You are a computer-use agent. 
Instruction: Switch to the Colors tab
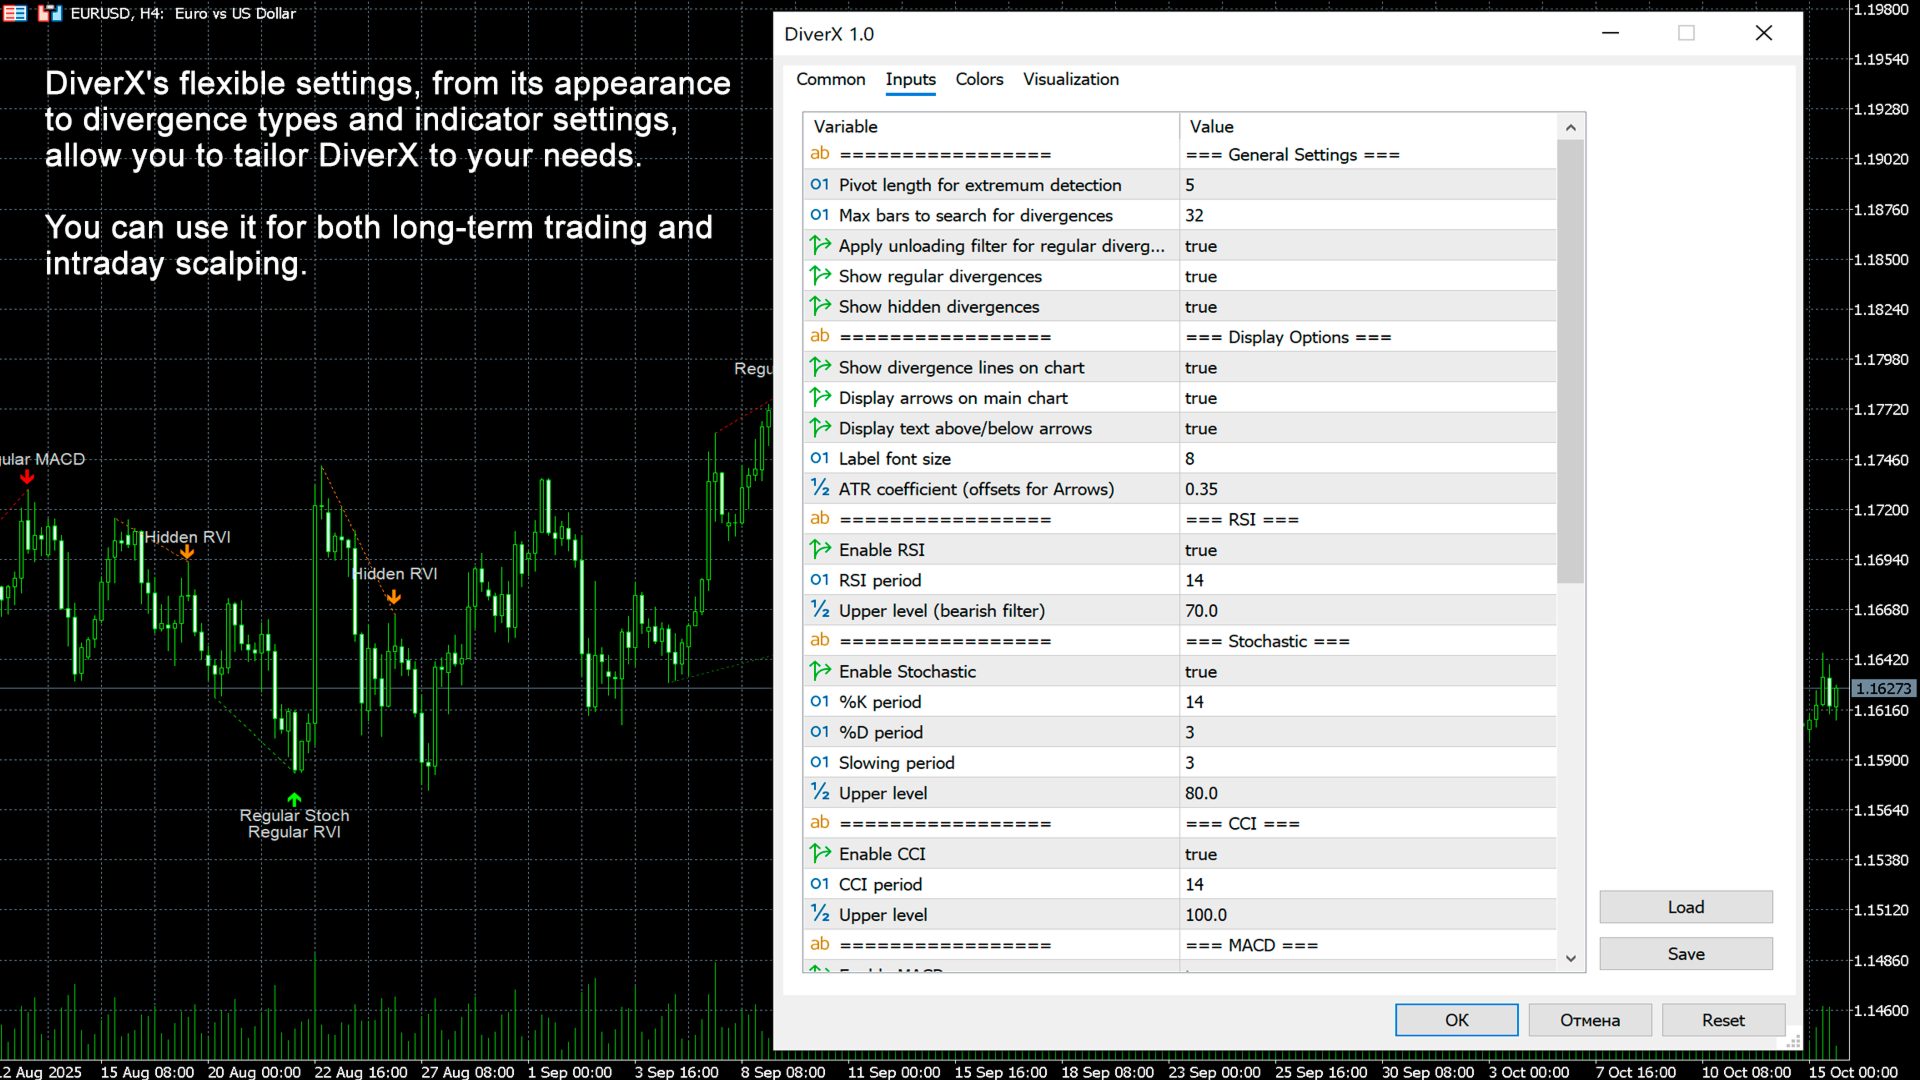978,79
